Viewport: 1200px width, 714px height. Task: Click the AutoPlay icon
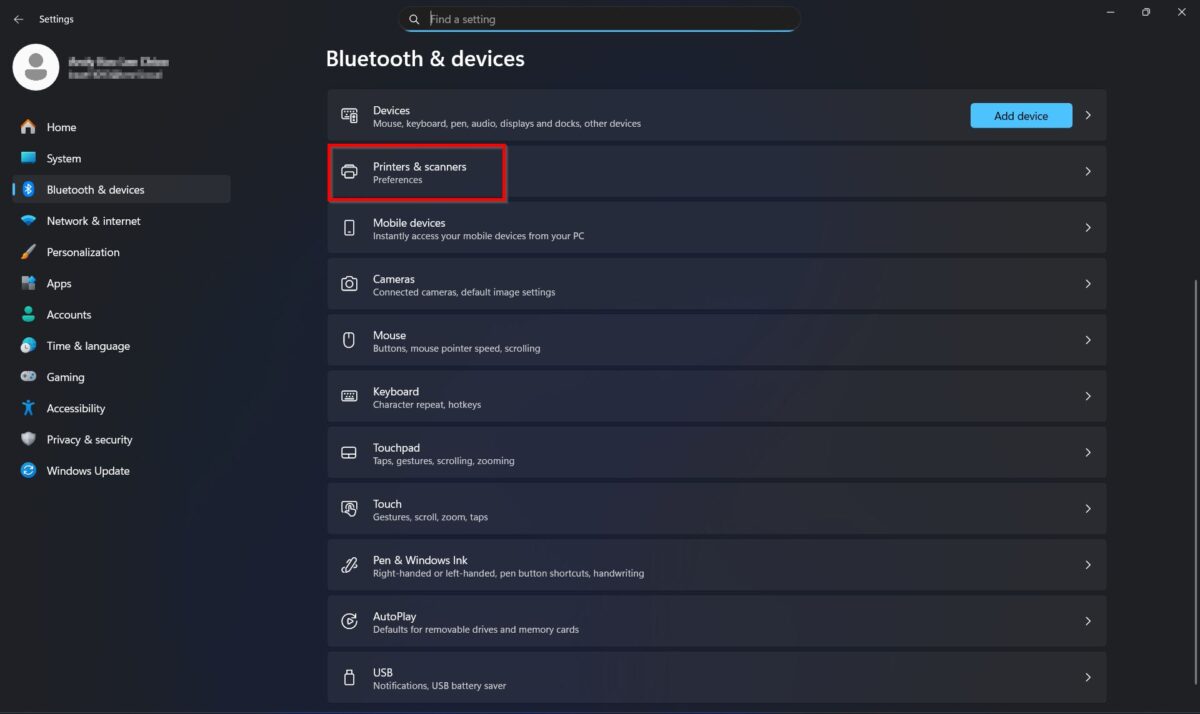(x=349, y=621)
